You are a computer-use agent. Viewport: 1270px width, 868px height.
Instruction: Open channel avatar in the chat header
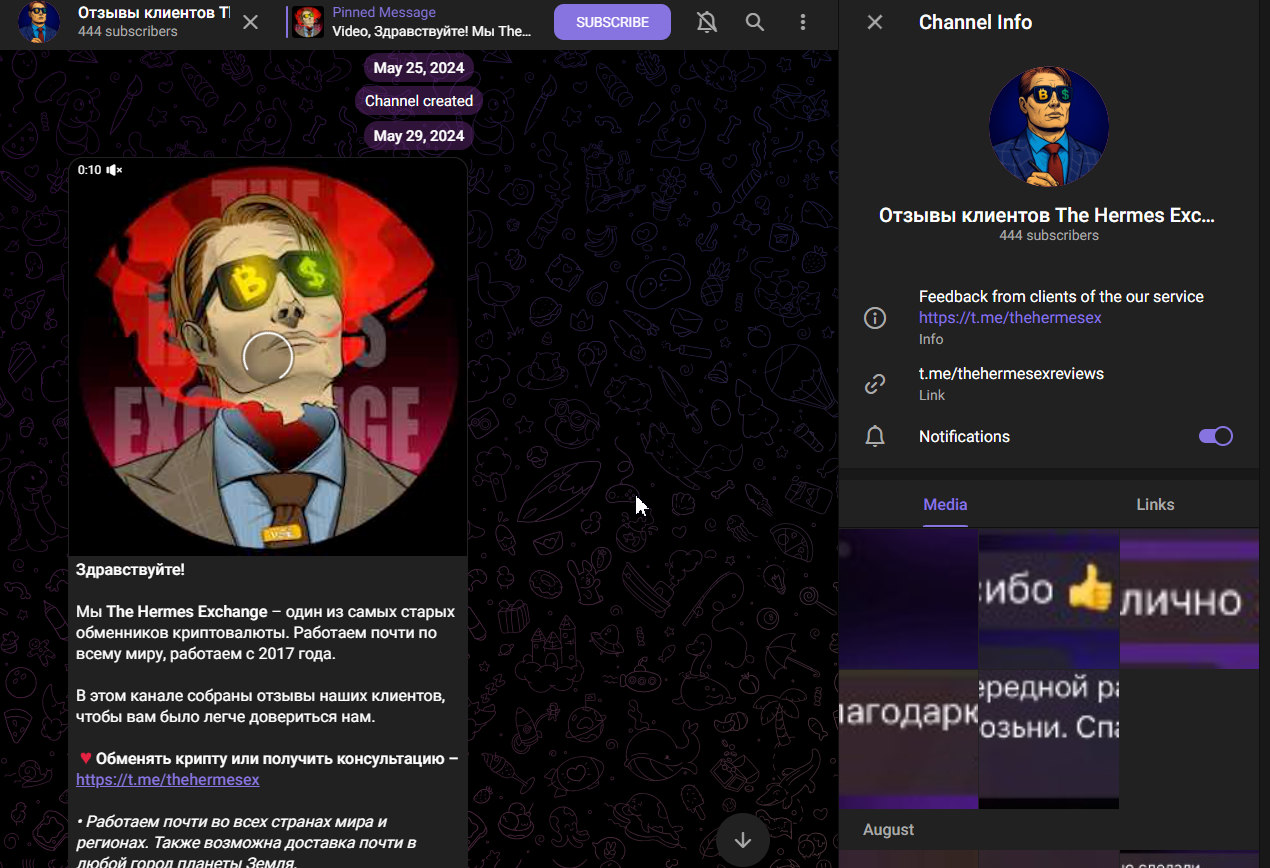pos(39,22)
